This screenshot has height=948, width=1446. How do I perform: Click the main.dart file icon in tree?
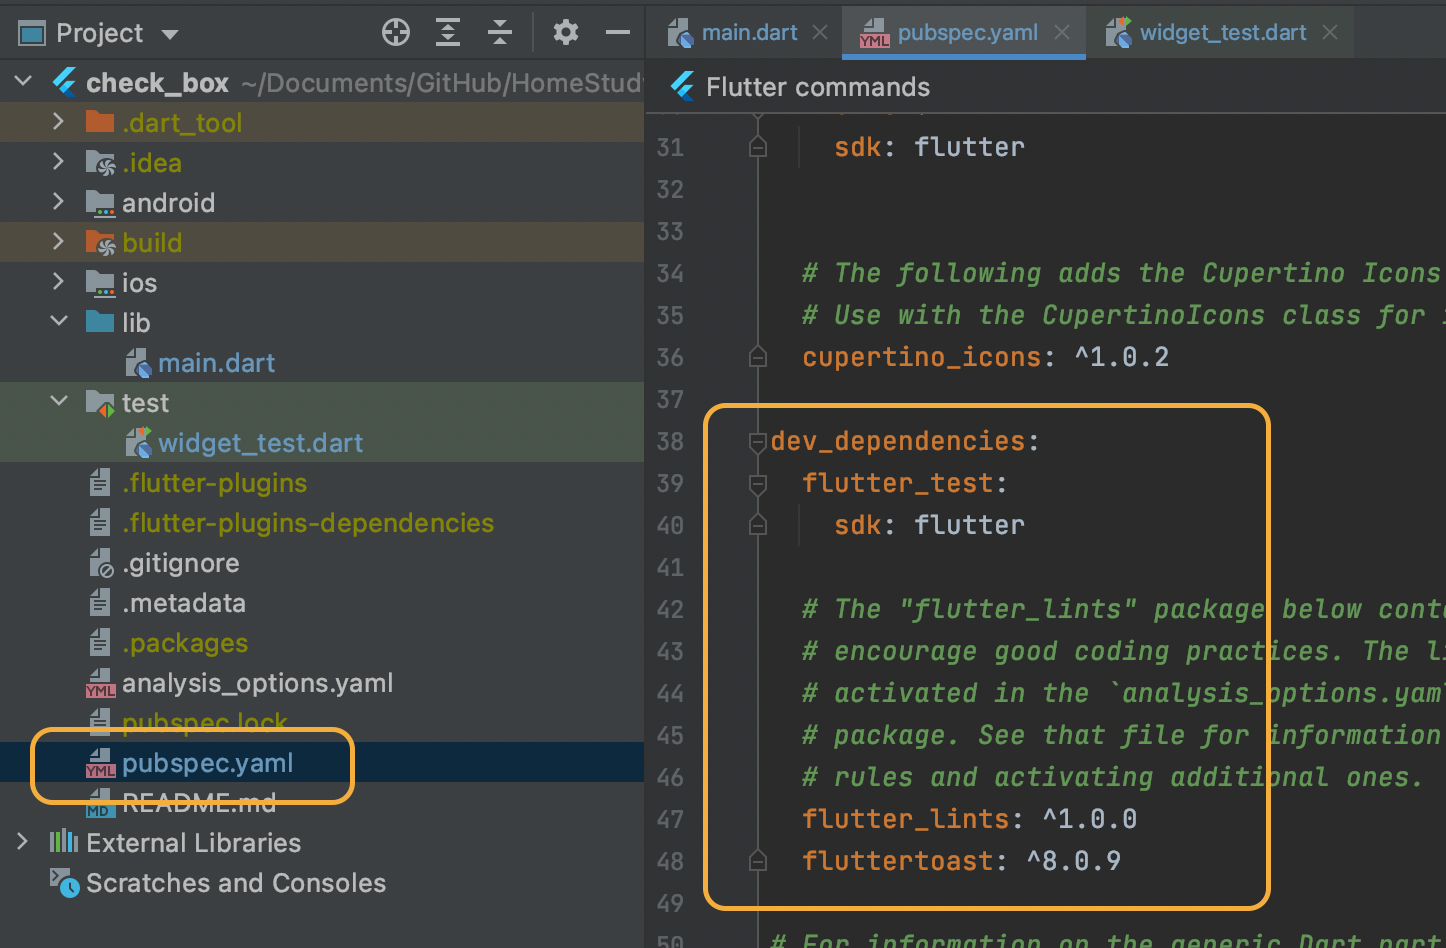[x=138, y=363]
